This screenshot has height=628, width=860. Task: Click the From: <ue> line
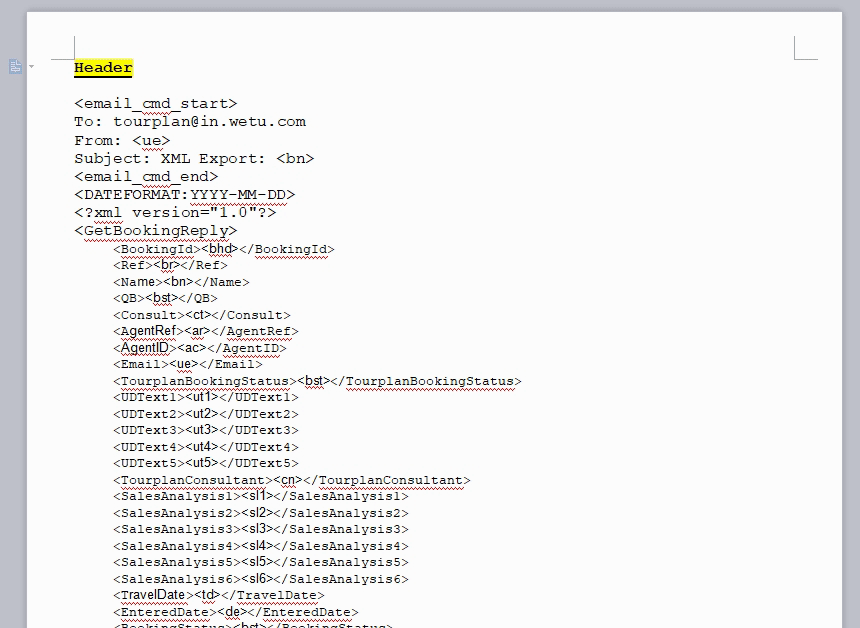tap(122, 140)
